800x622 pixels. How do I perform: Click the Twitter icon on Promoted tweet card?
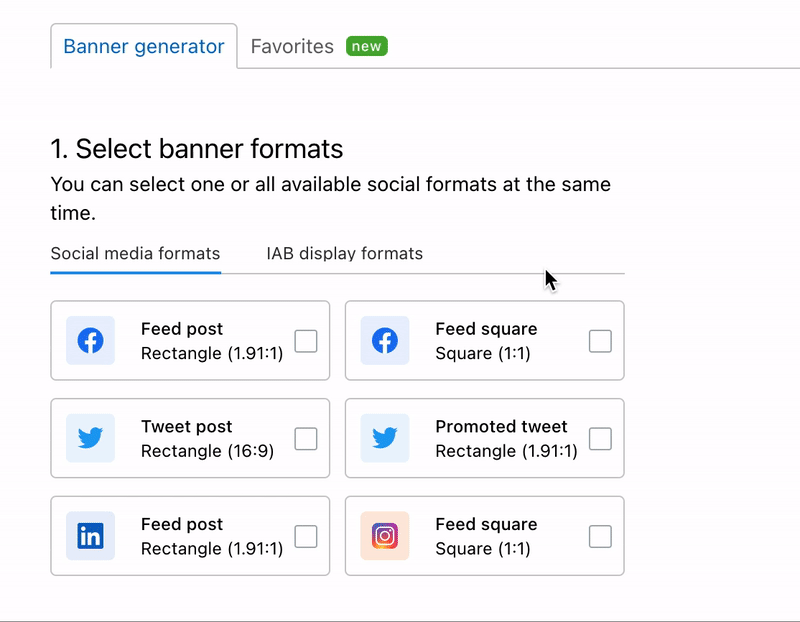click(384, 438)
